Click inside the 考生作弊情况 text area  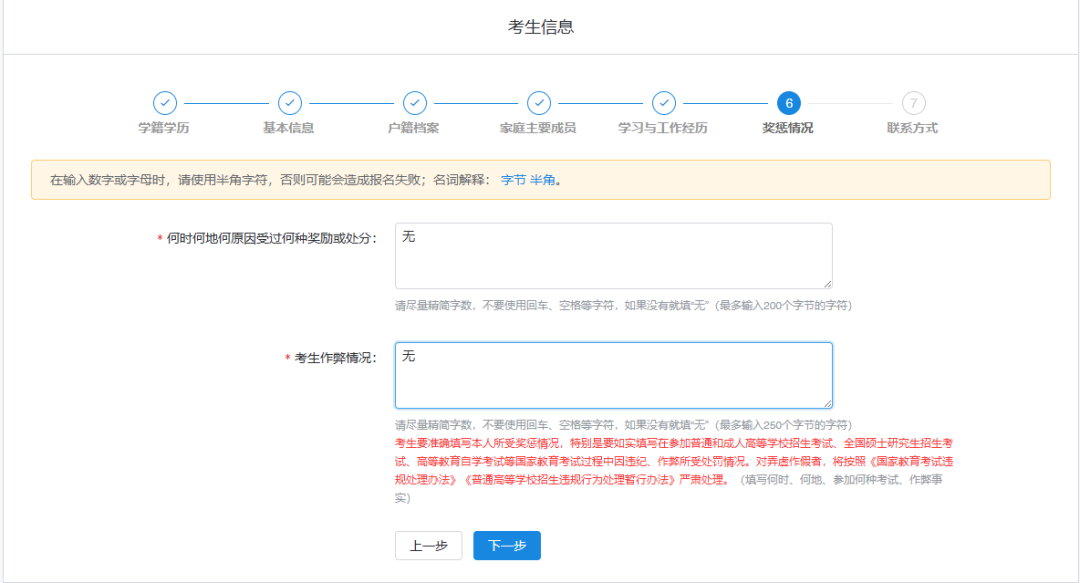pyautogui.click(x=613, y=376)
